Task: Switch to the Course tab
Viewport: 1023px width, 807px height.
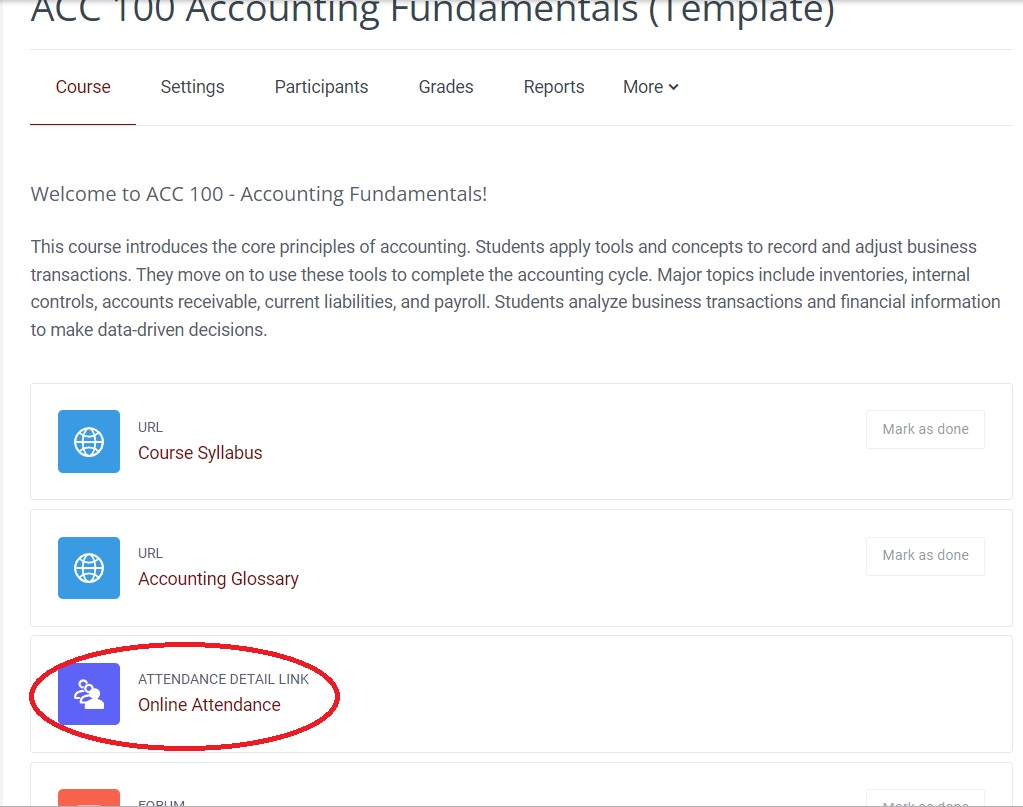Action: click(x=83, y=87)
